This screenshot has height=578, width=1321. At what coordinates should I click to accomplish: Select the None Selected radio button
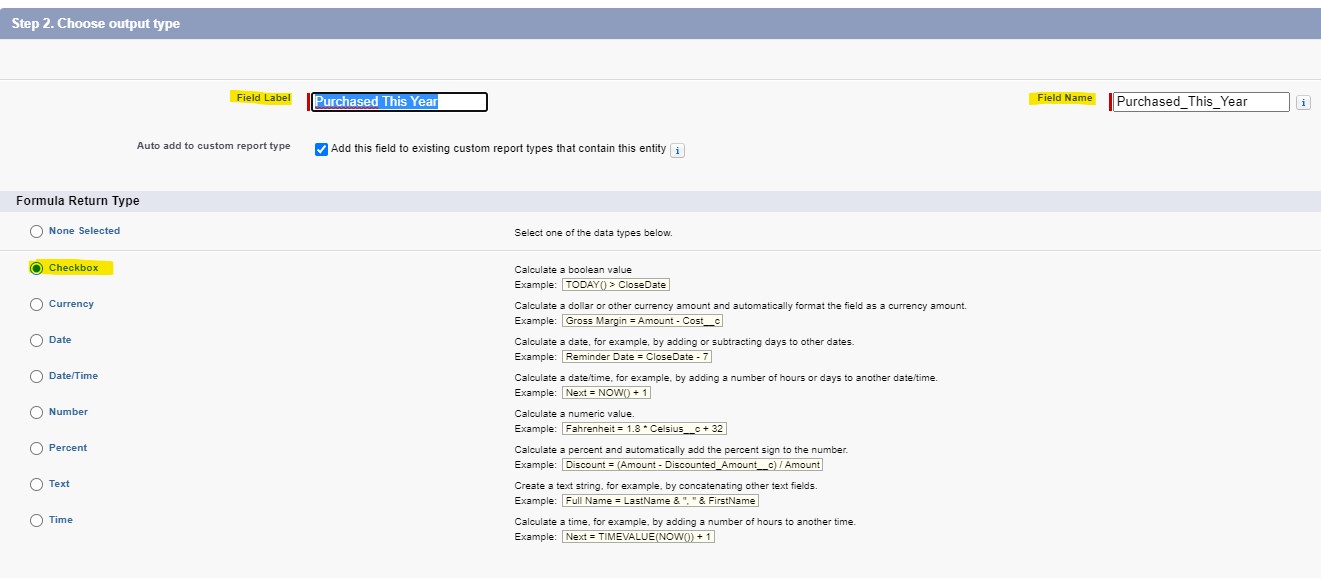(37, 231)
